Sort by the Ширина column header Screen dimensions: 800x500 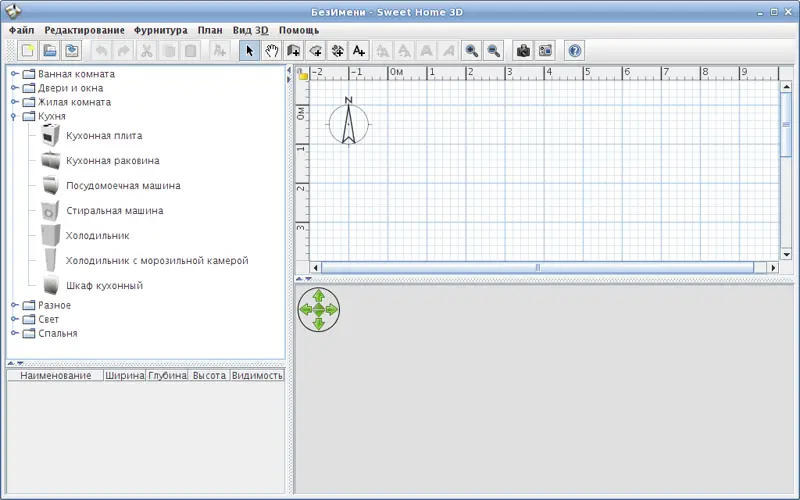124,376
